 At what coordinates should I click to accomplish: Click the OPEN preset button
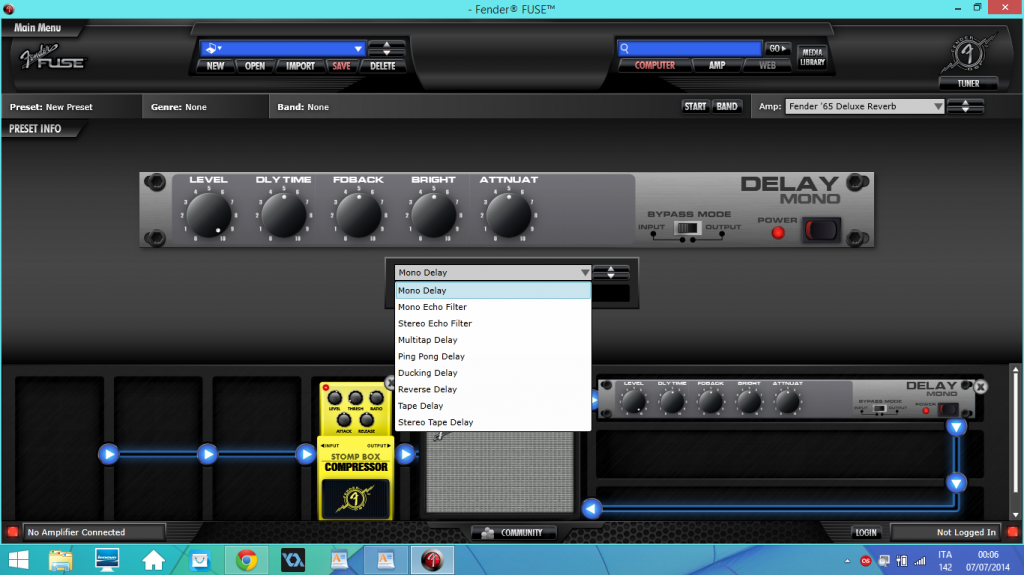pos(255,66)
